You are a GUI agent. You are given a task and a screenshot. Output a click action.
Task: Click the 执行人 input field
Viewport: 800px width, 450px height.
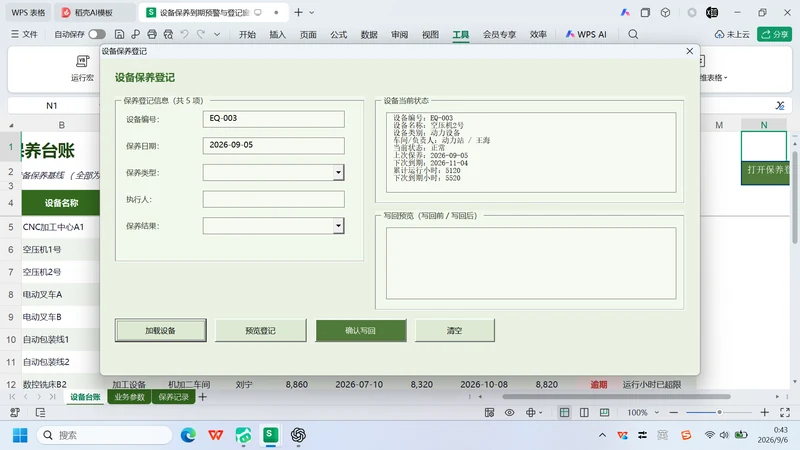(x=273, y=199)
